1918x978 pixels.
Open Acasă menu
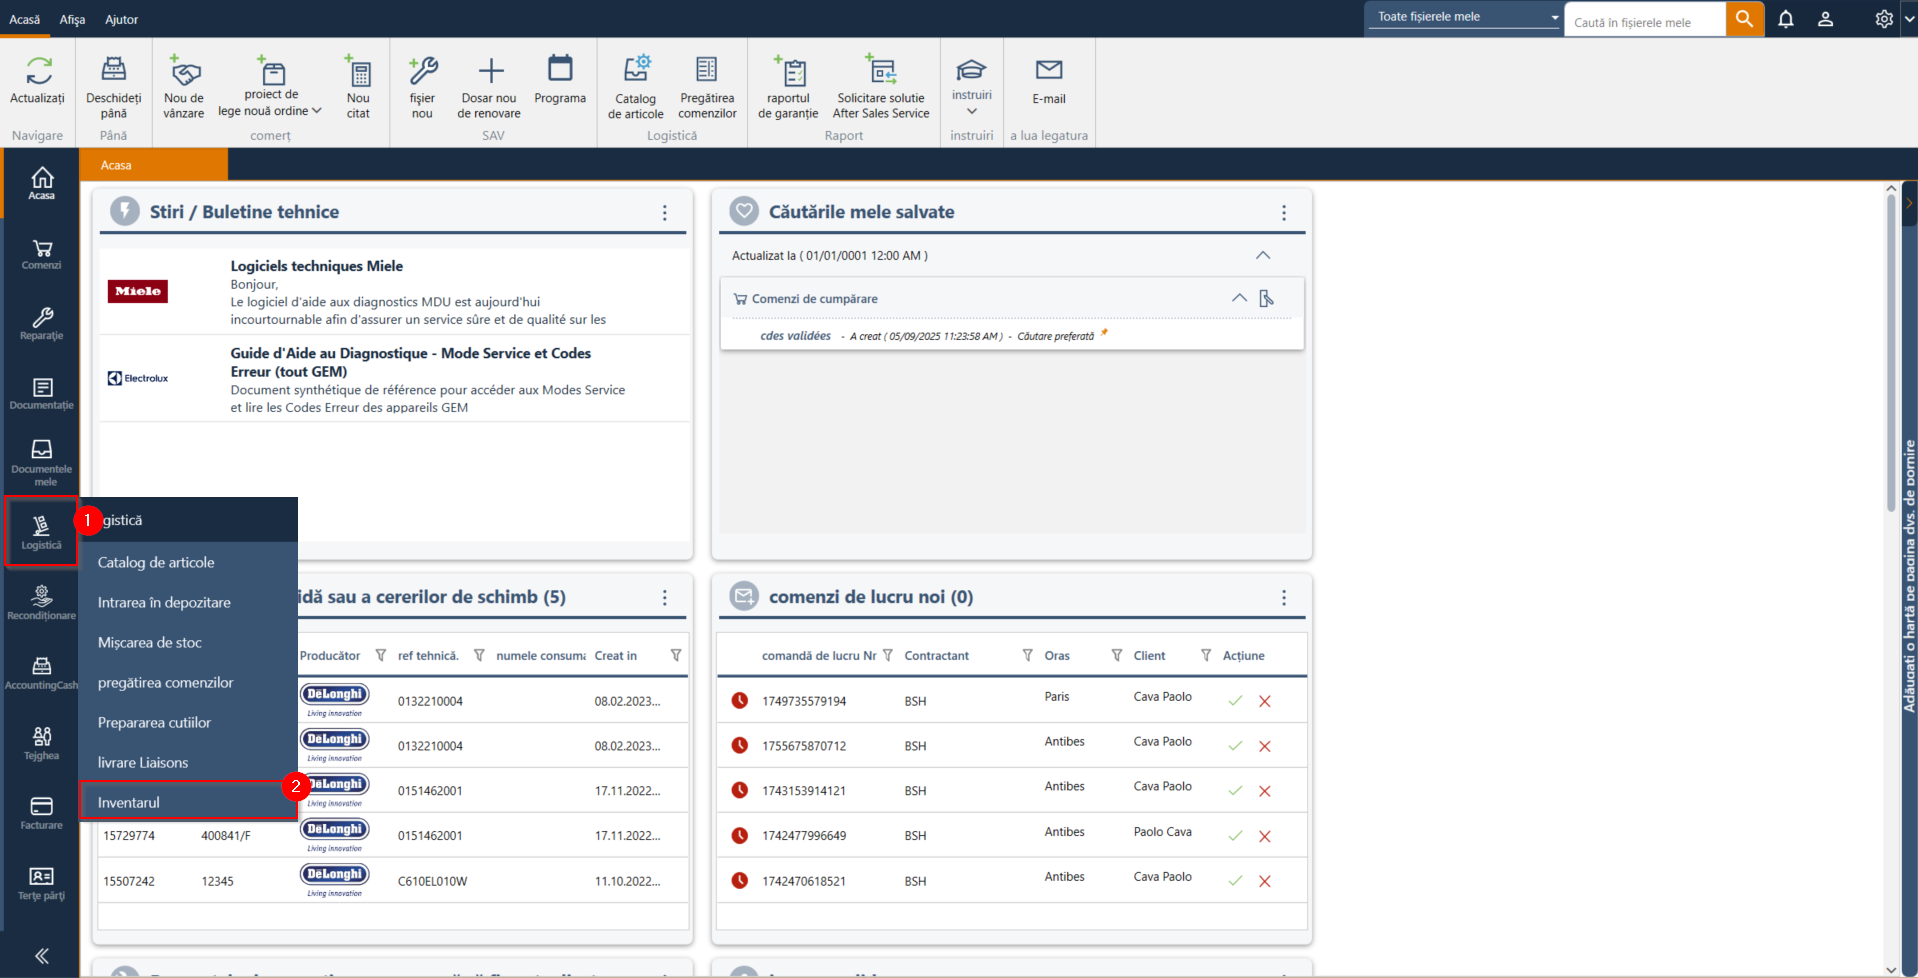(x=25, y=19)
